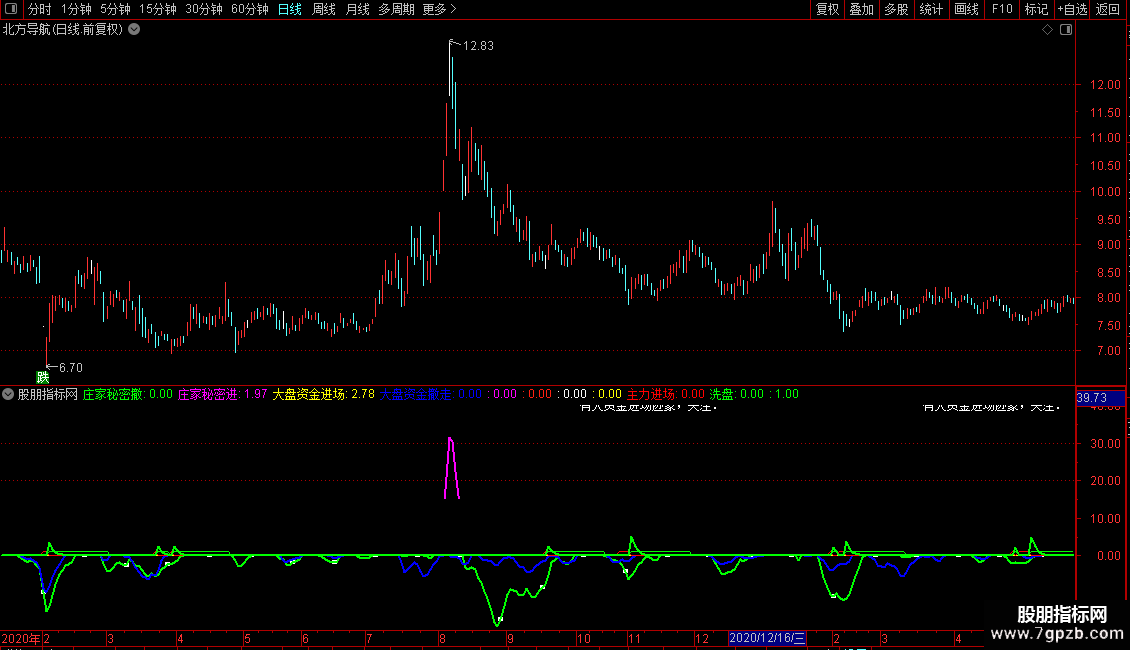This screenshot has height=650, width=1130.
Task: Click the 标记 mark button
Action: (1036, 9)
